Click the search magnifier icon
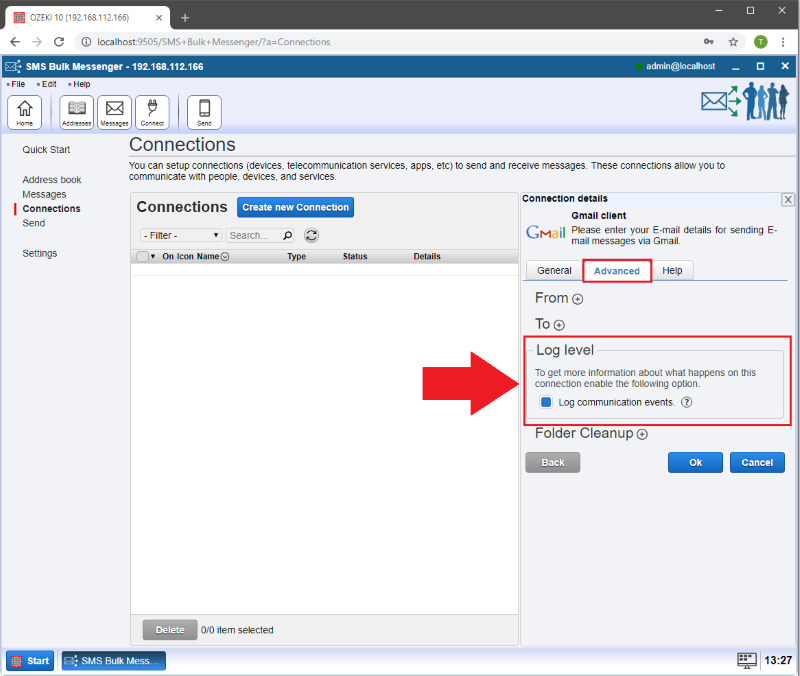Screen dimensions: 800x676 click(288, 236)
